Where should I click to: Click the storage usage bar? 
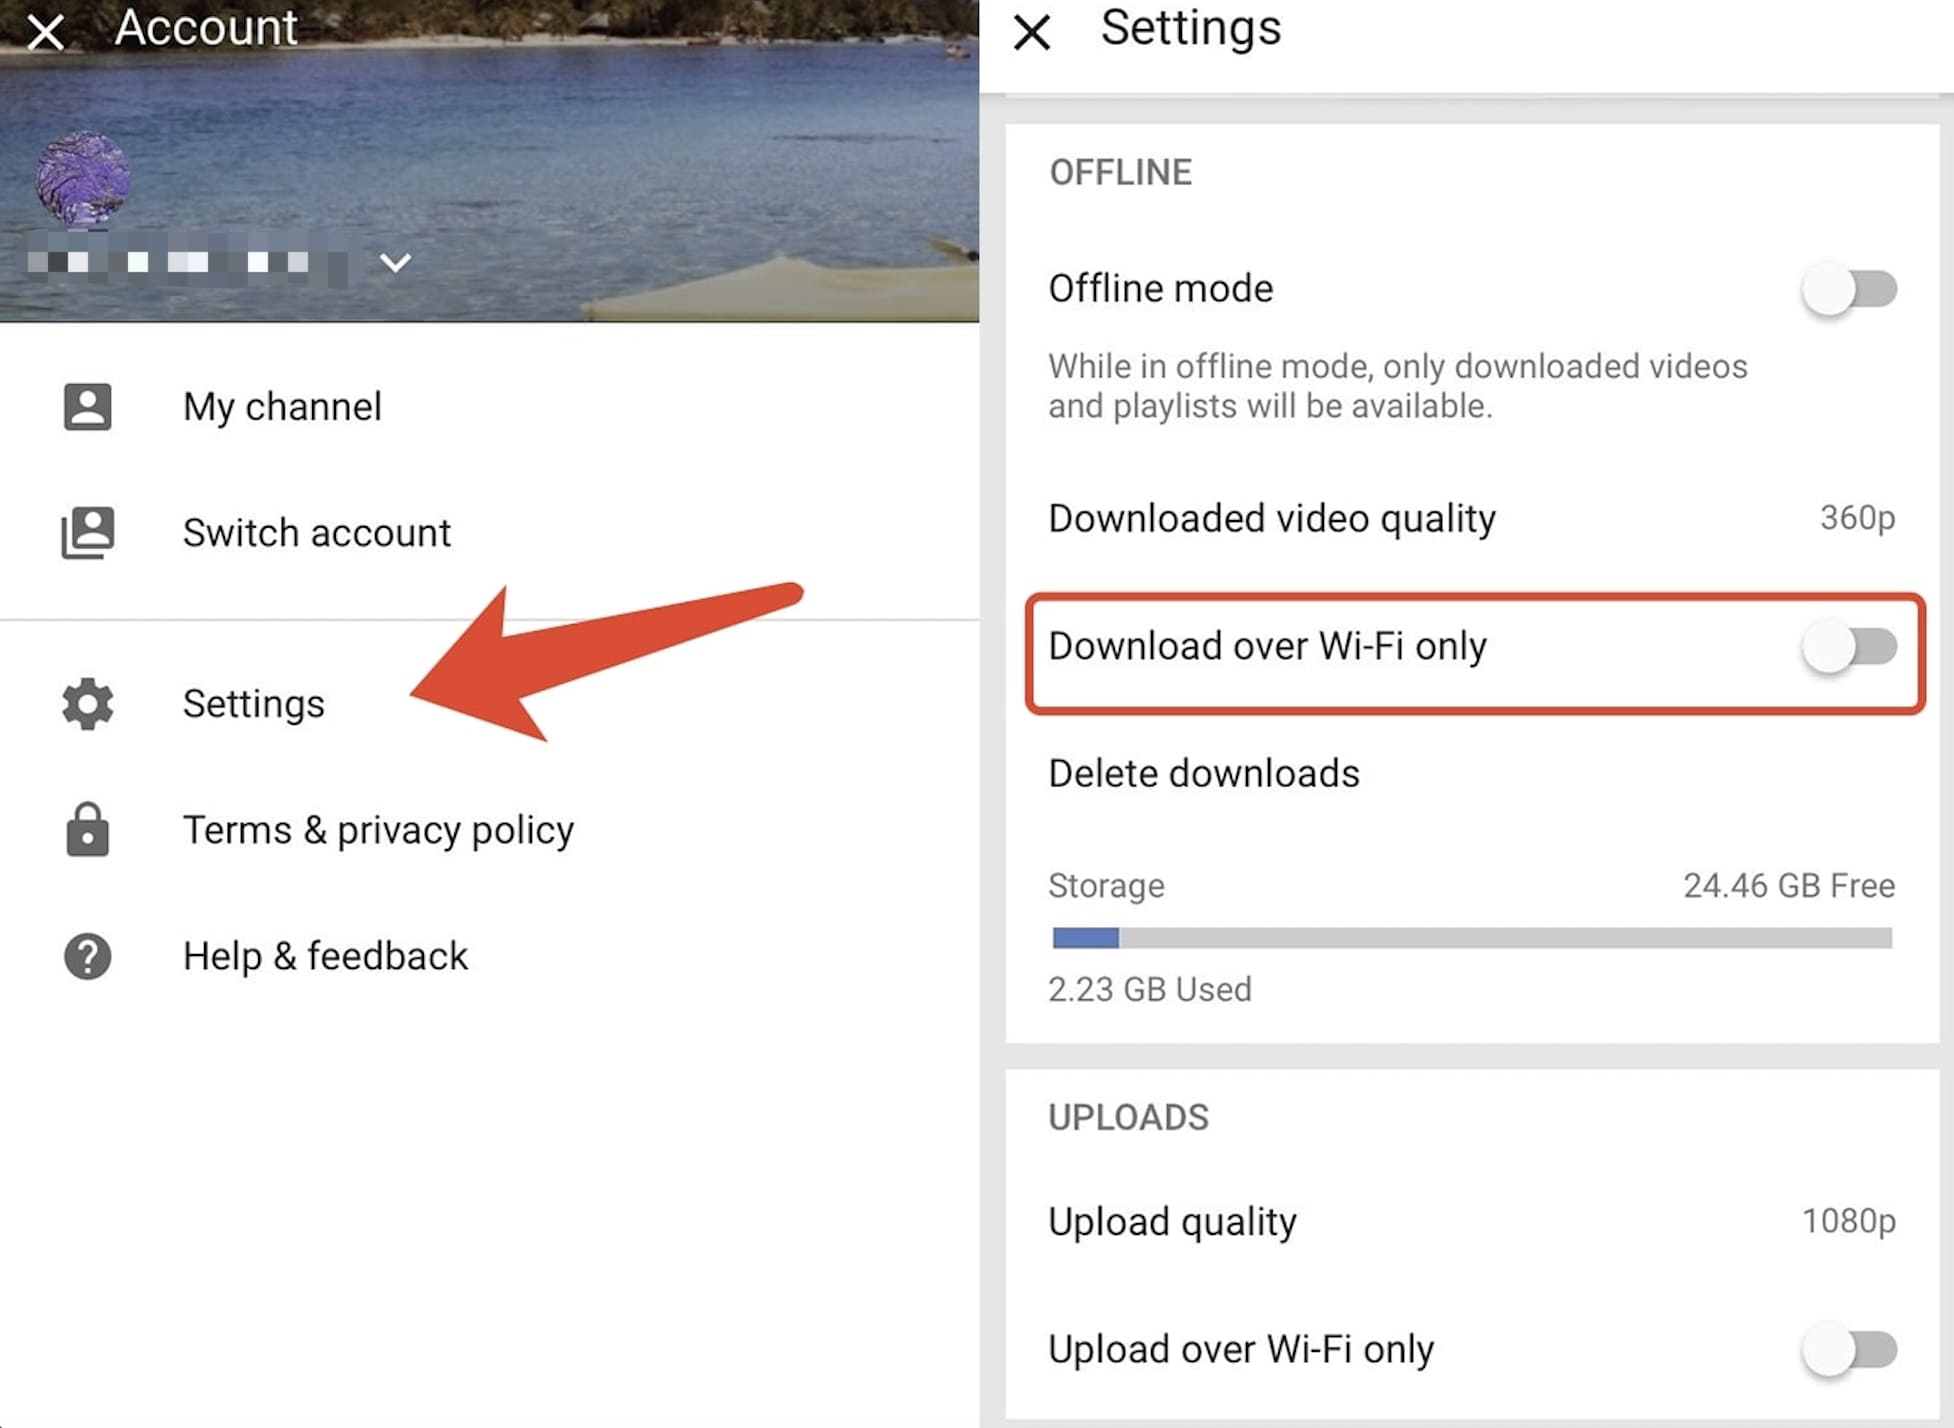pos(1471,938)
